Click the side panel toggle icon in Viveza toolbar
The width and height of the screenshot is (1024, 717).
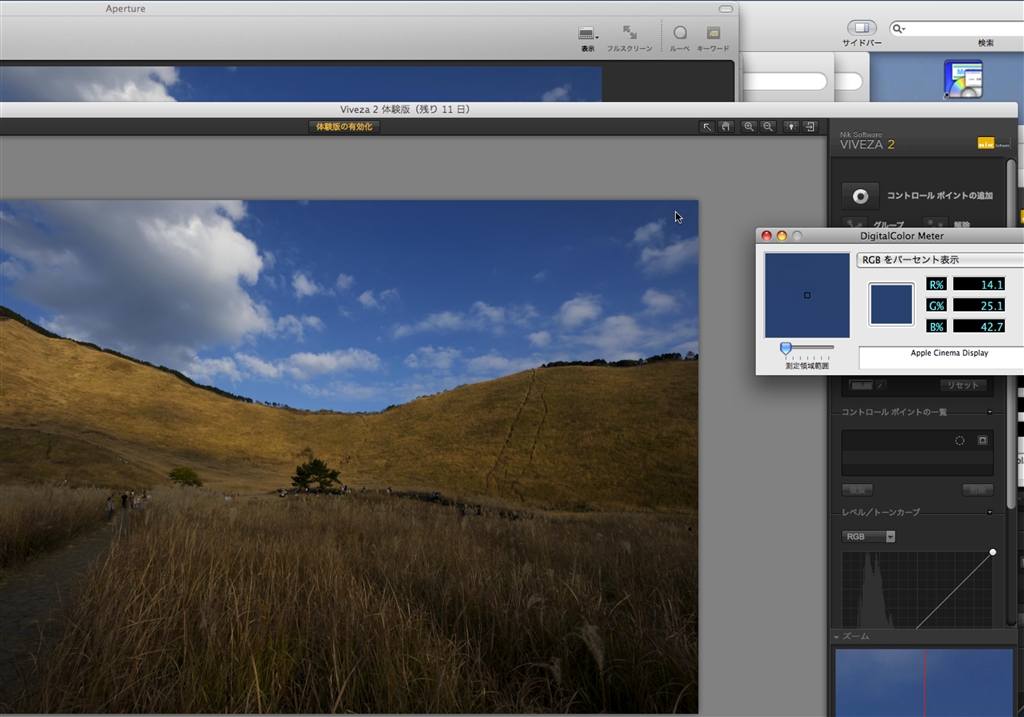(x=810, y=127)
